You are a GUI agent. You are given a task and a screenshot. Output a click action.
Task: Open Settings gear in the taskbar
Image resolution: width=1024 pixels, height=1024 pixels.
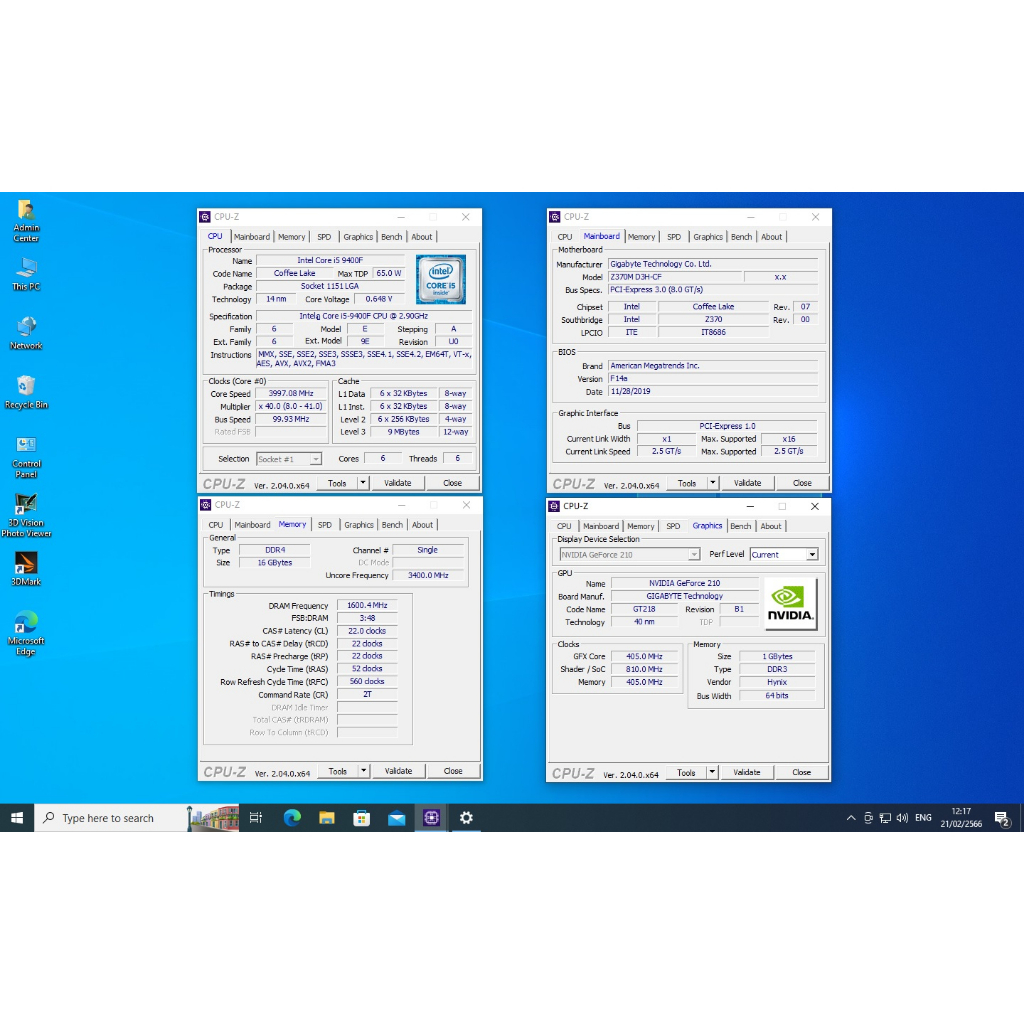pyautogui.click(x=466, y=818)
